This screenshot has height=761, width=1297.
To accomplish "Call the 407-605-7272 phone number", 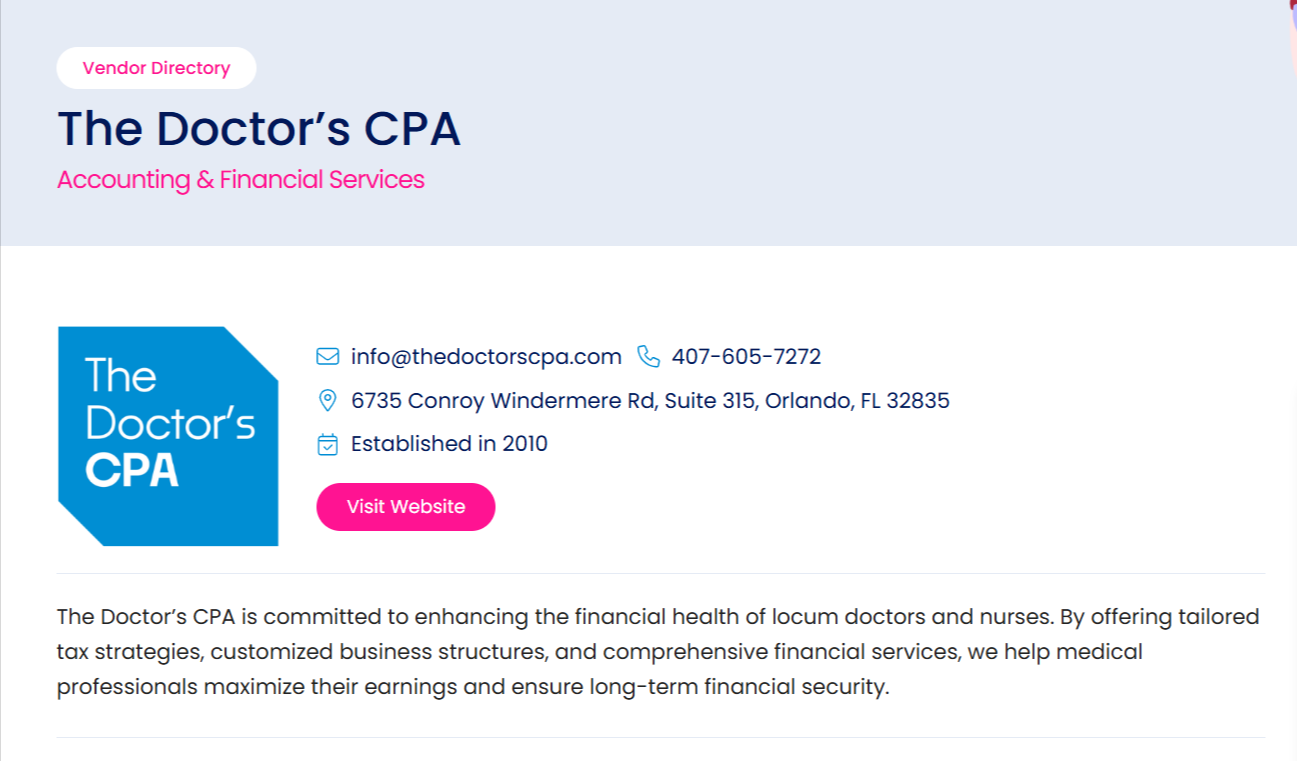I will click(x=746, y=357).
